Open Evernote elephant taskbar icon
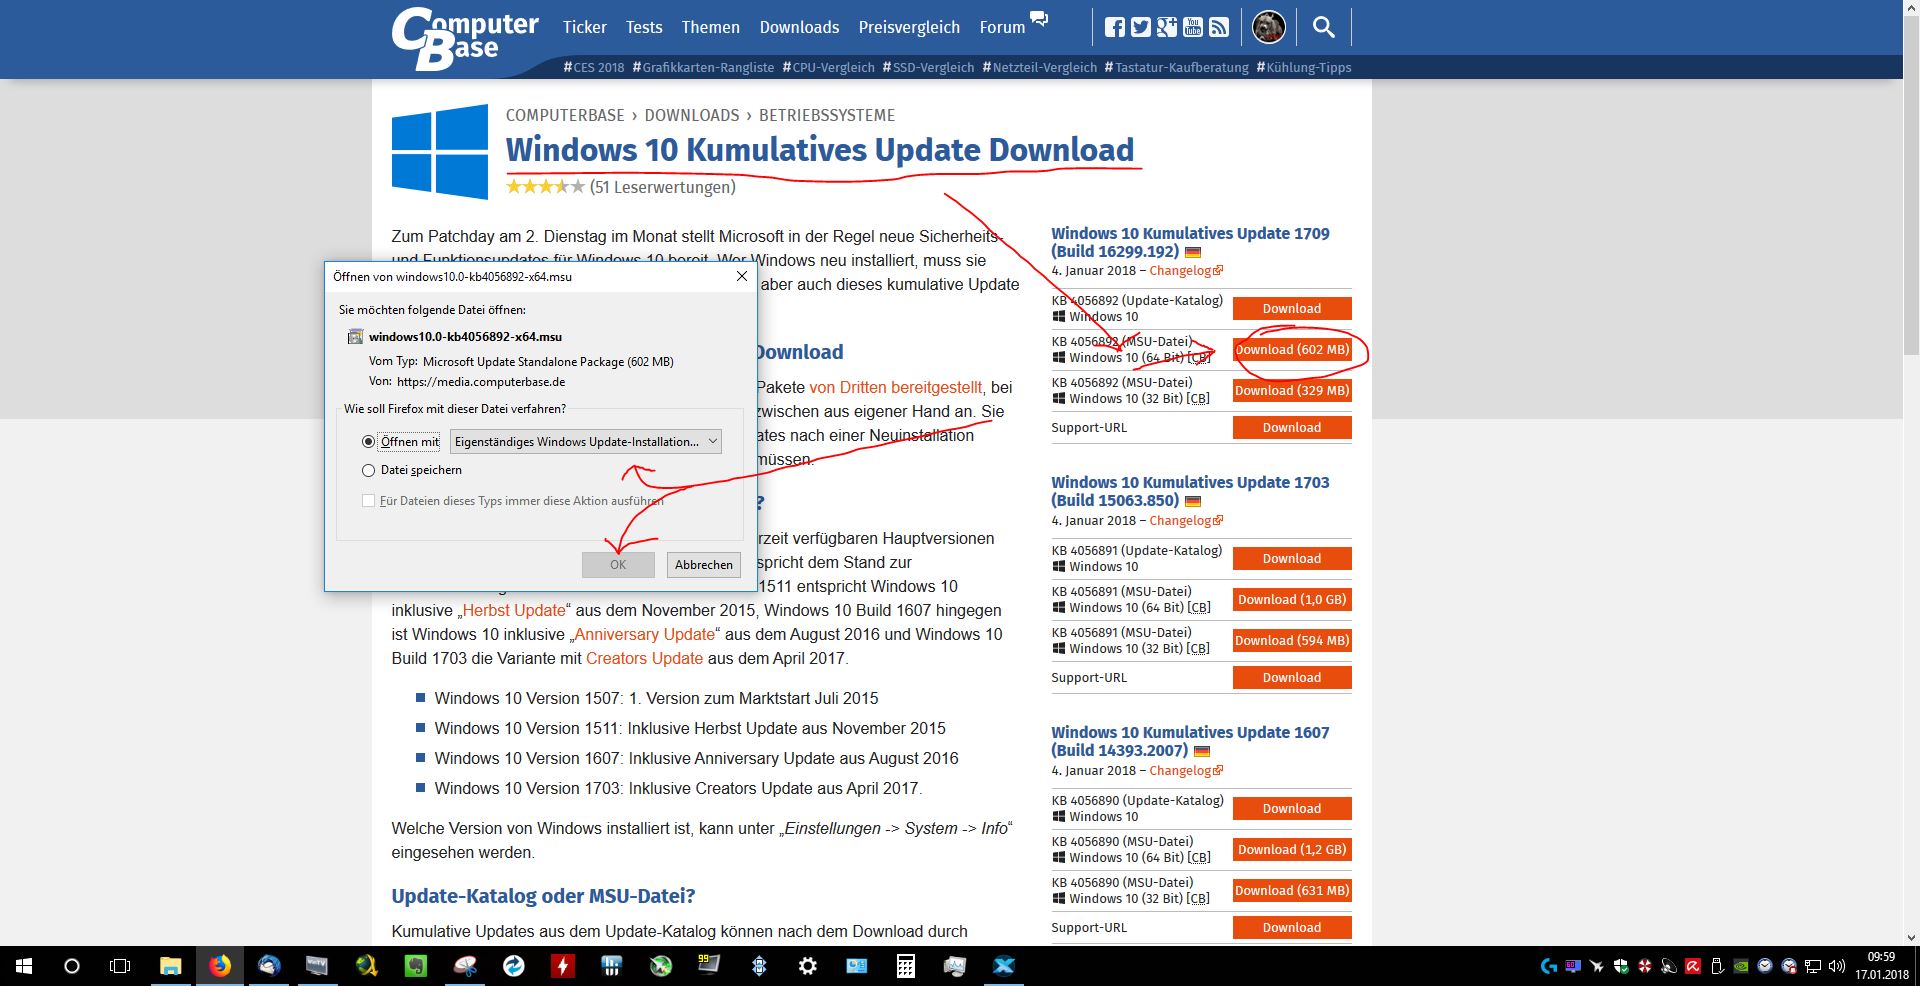1920x986 pixels. (x=415, y=966)
